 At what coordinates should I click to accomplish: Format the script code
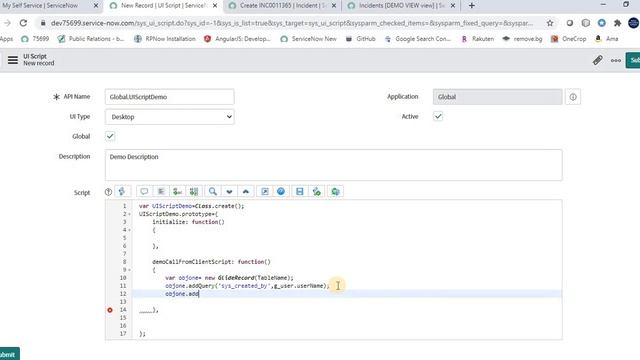(161, 191)
